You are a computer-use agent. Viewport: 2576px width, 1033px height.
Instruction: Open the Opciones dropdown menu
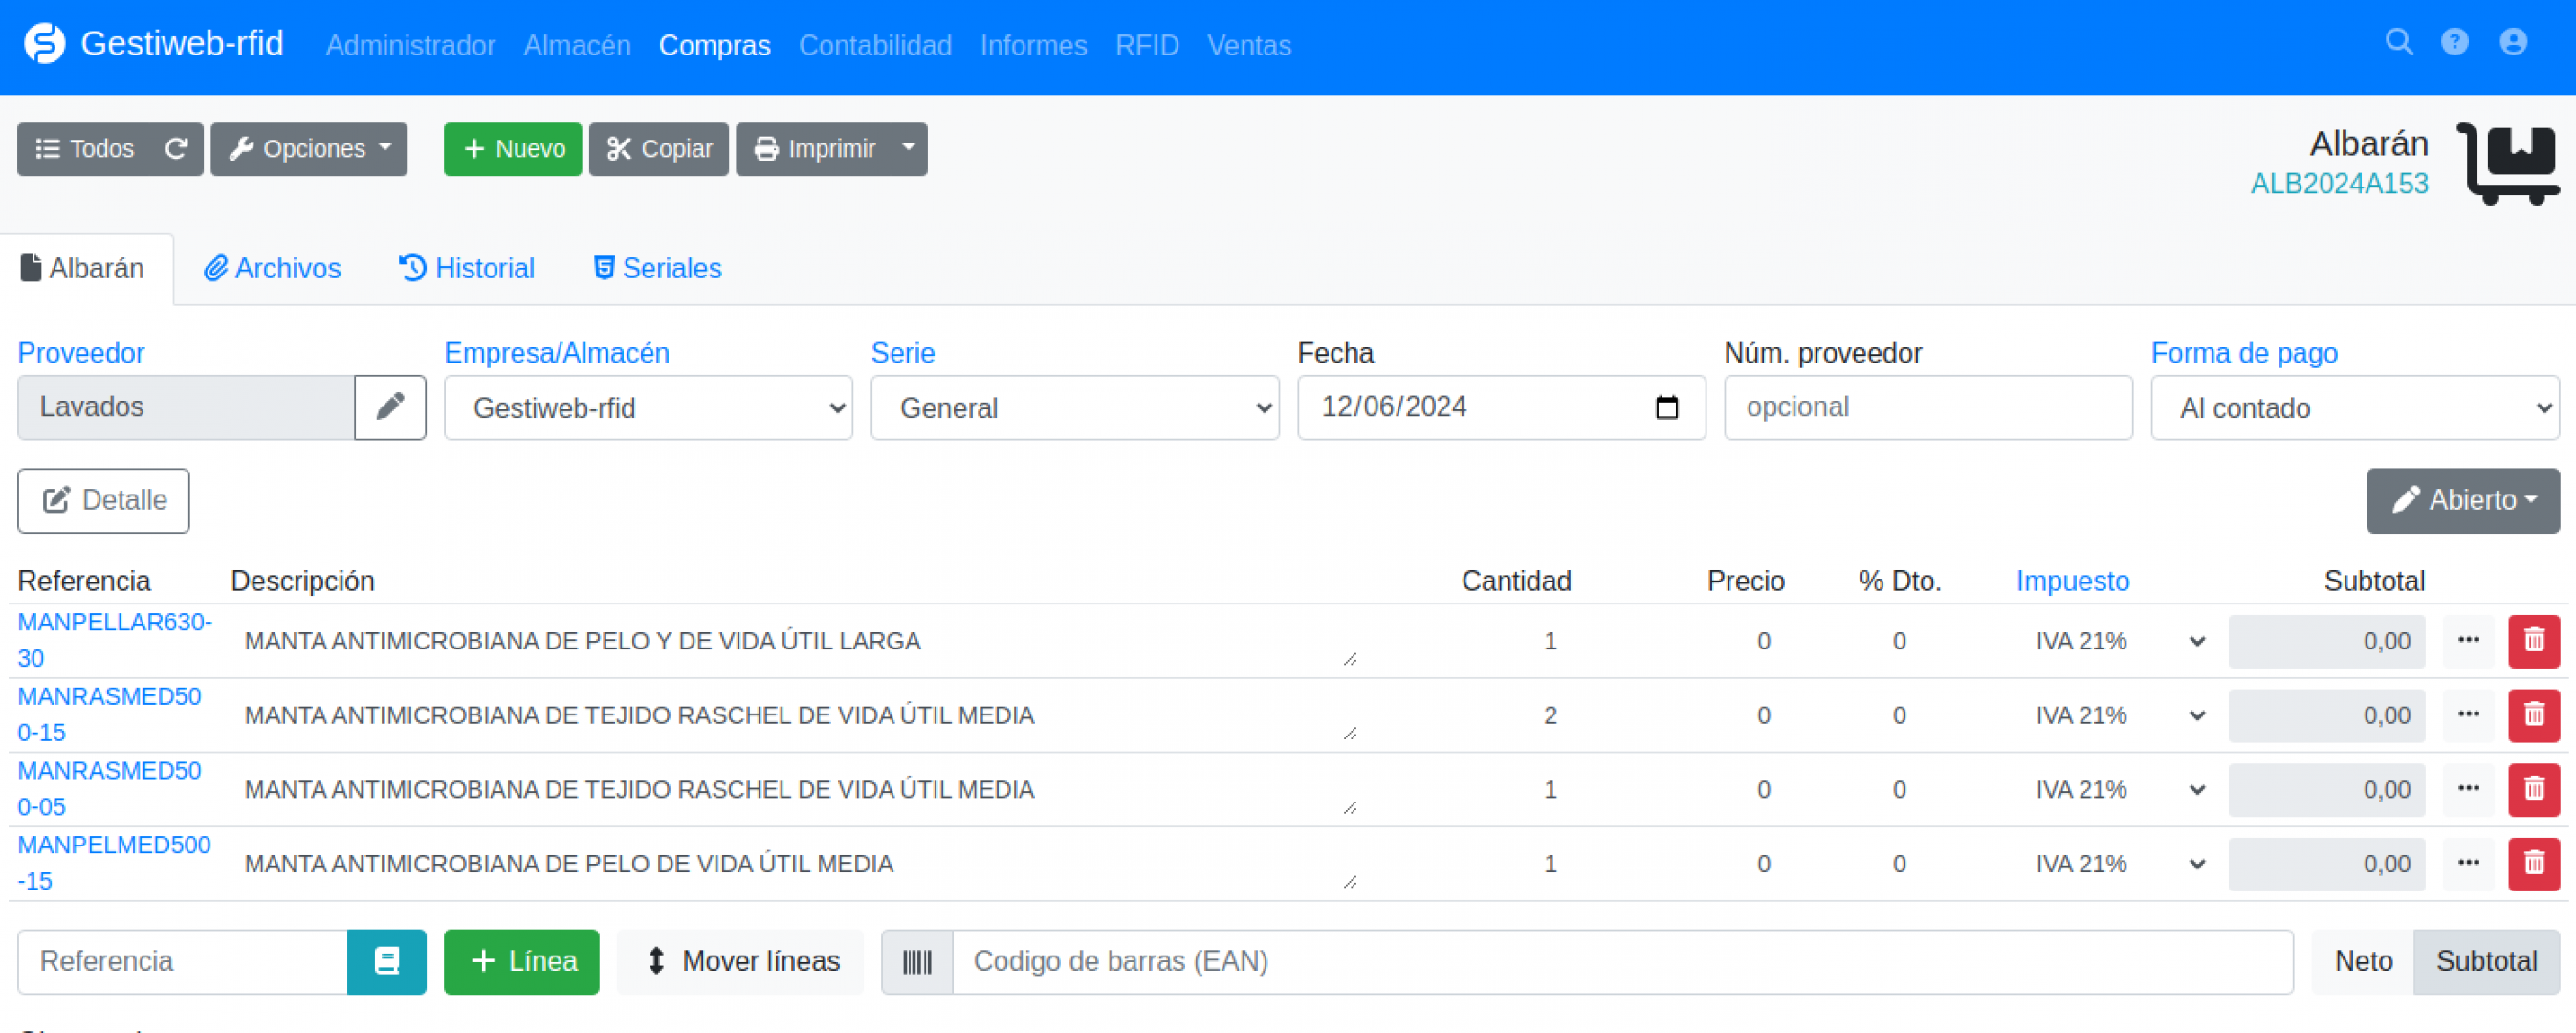[x=309, y=149]
